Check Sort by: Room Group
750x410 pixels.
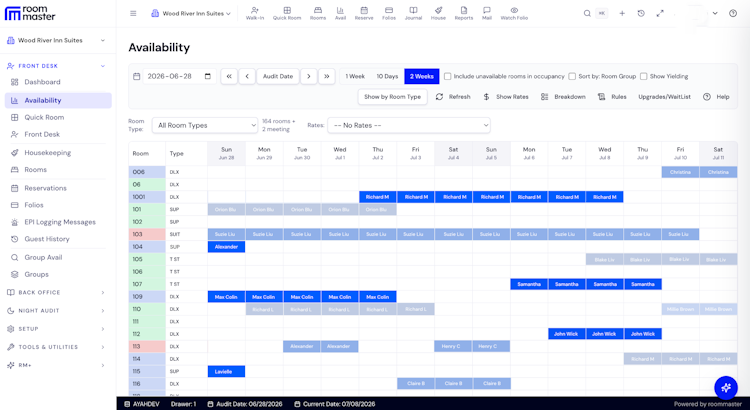point(572,77)
